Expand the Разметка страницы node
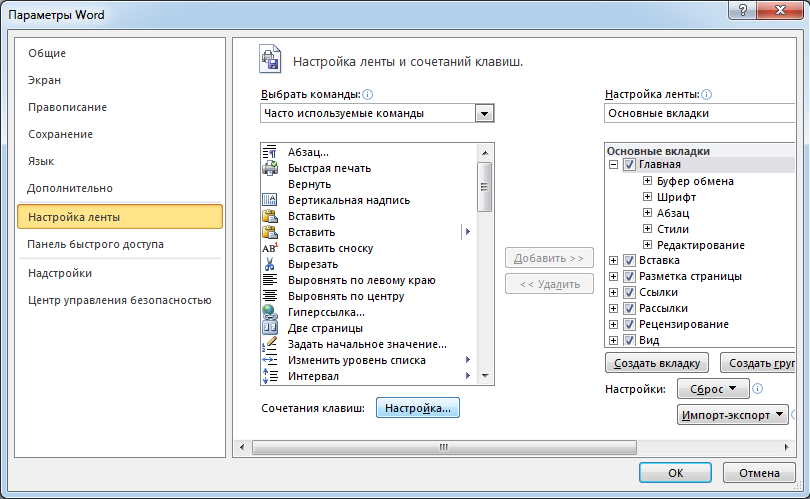 point(613,276)
